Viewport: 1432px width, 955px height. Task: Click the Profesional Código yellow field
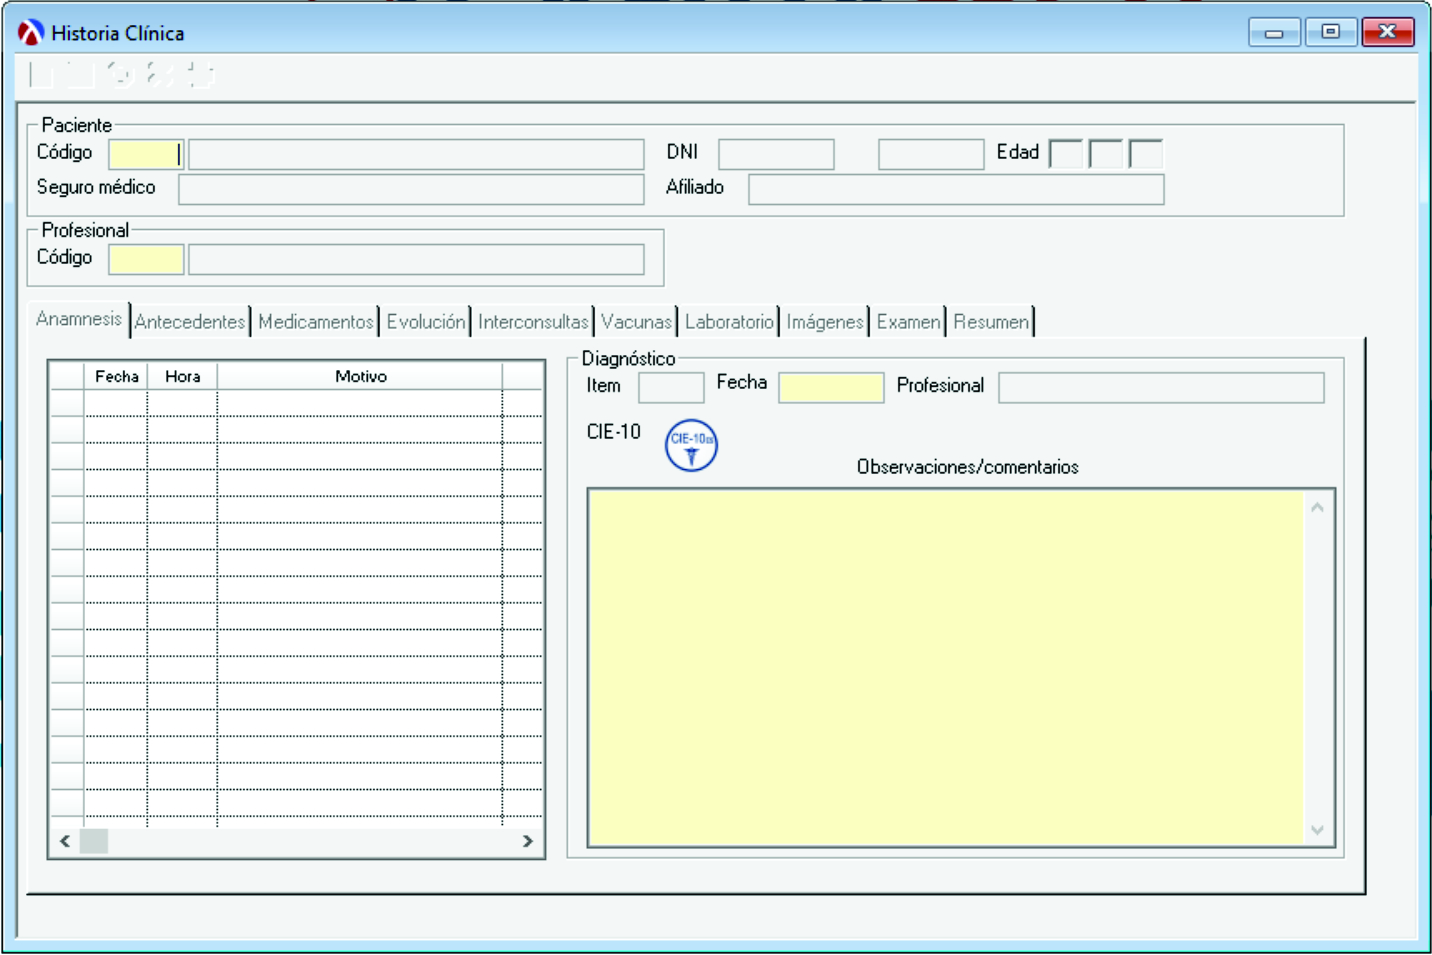(x=146, y=260)
